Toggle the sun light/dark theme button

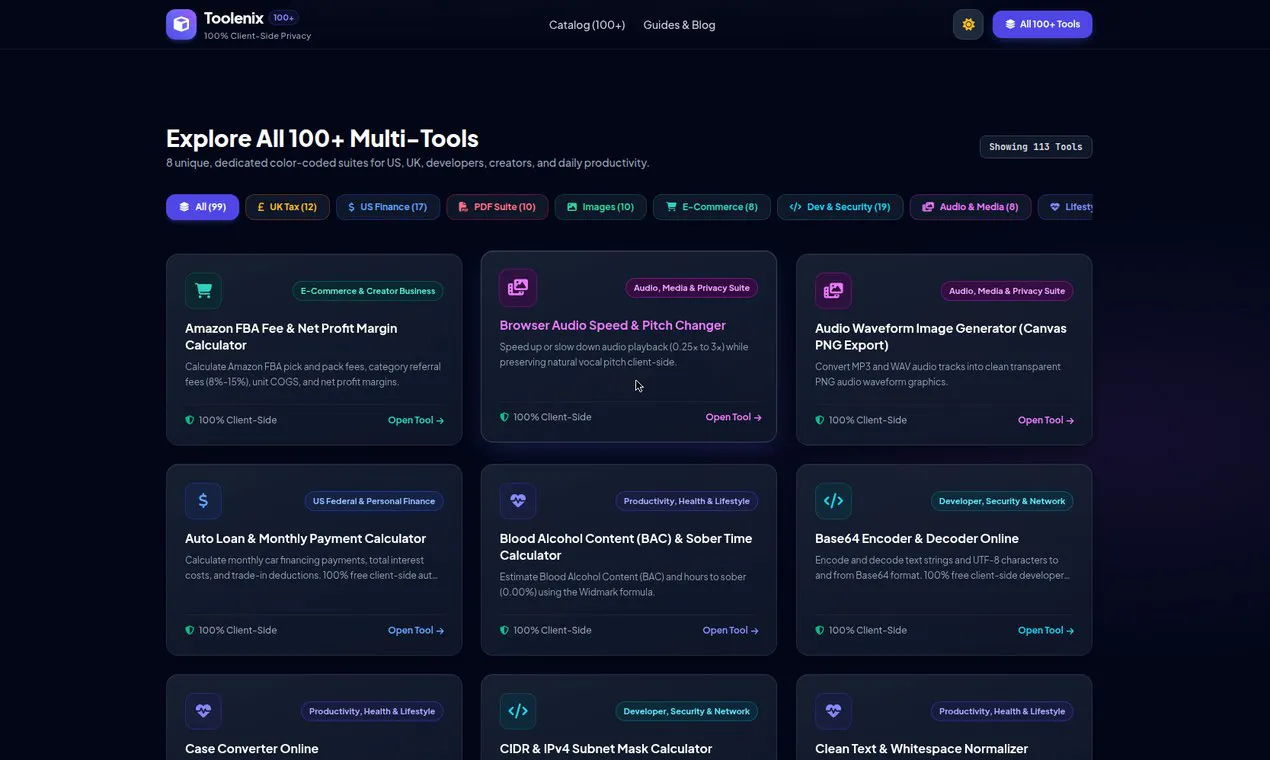point(968,24)
